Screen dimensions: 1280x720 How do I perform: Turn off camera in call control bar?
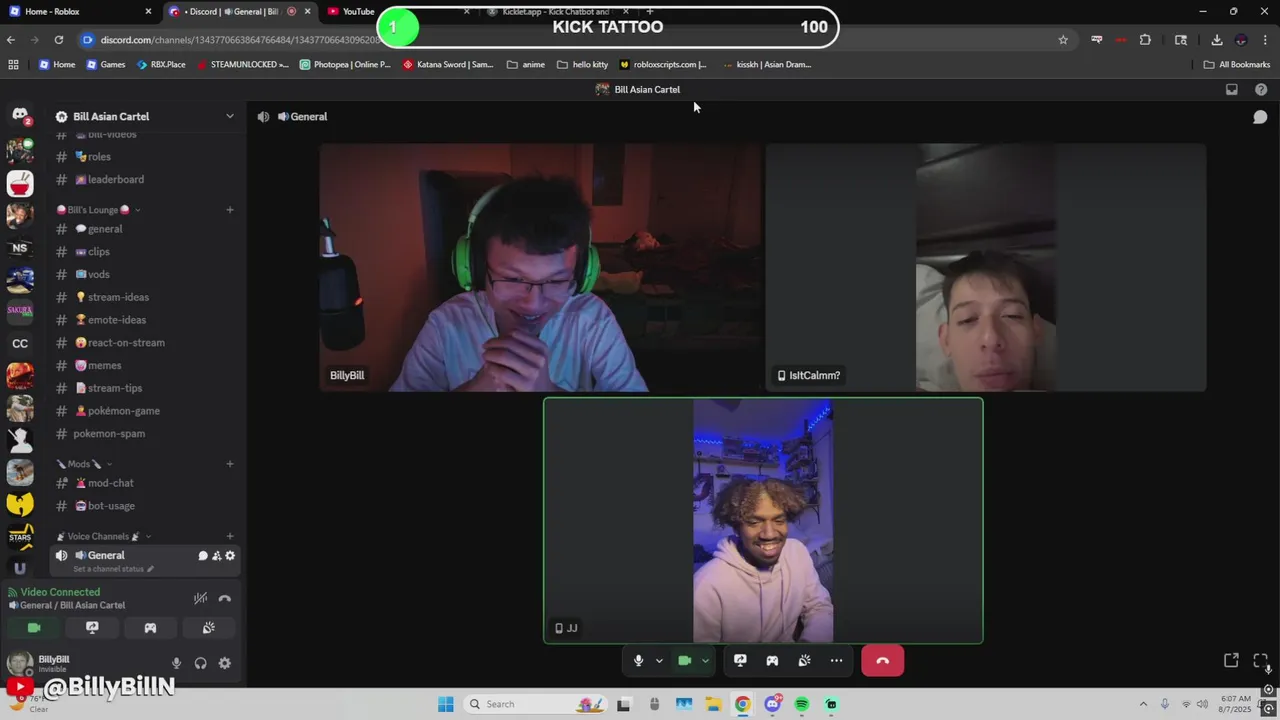pos(685,661)
